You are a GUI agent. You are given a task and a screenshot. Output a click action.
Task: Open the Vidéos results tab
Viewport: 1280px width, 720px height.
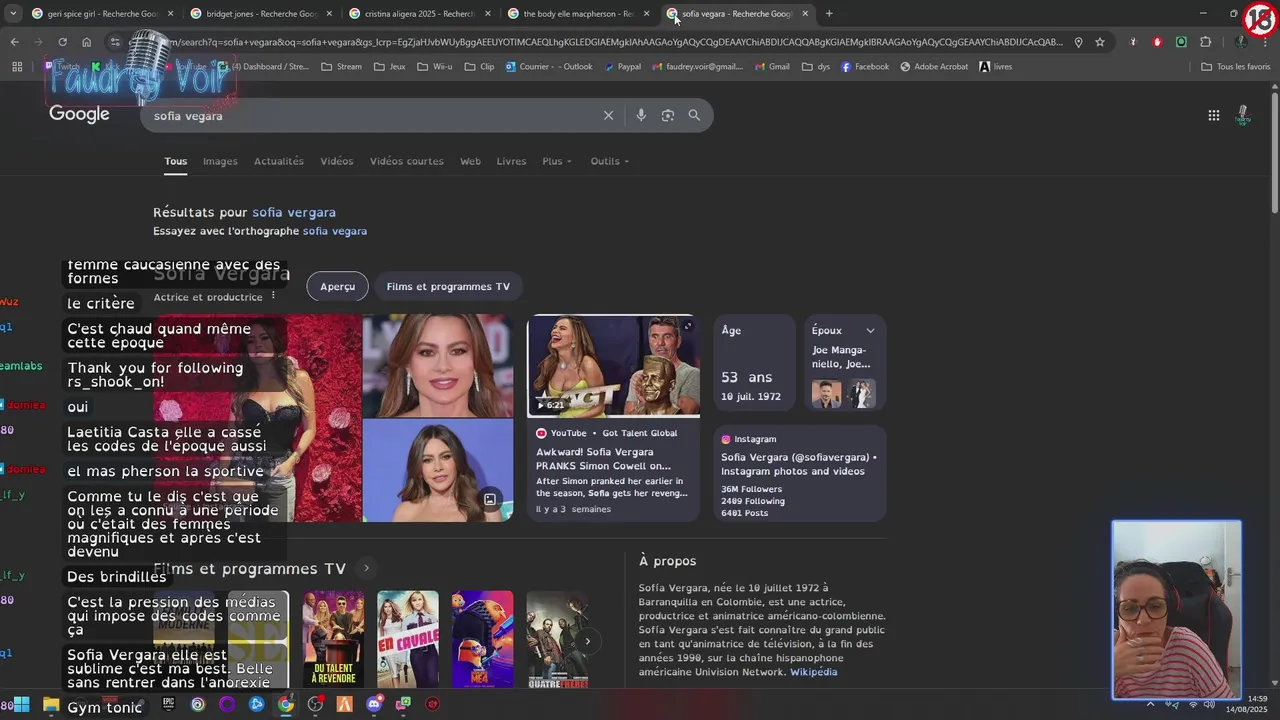click(337, 161)
